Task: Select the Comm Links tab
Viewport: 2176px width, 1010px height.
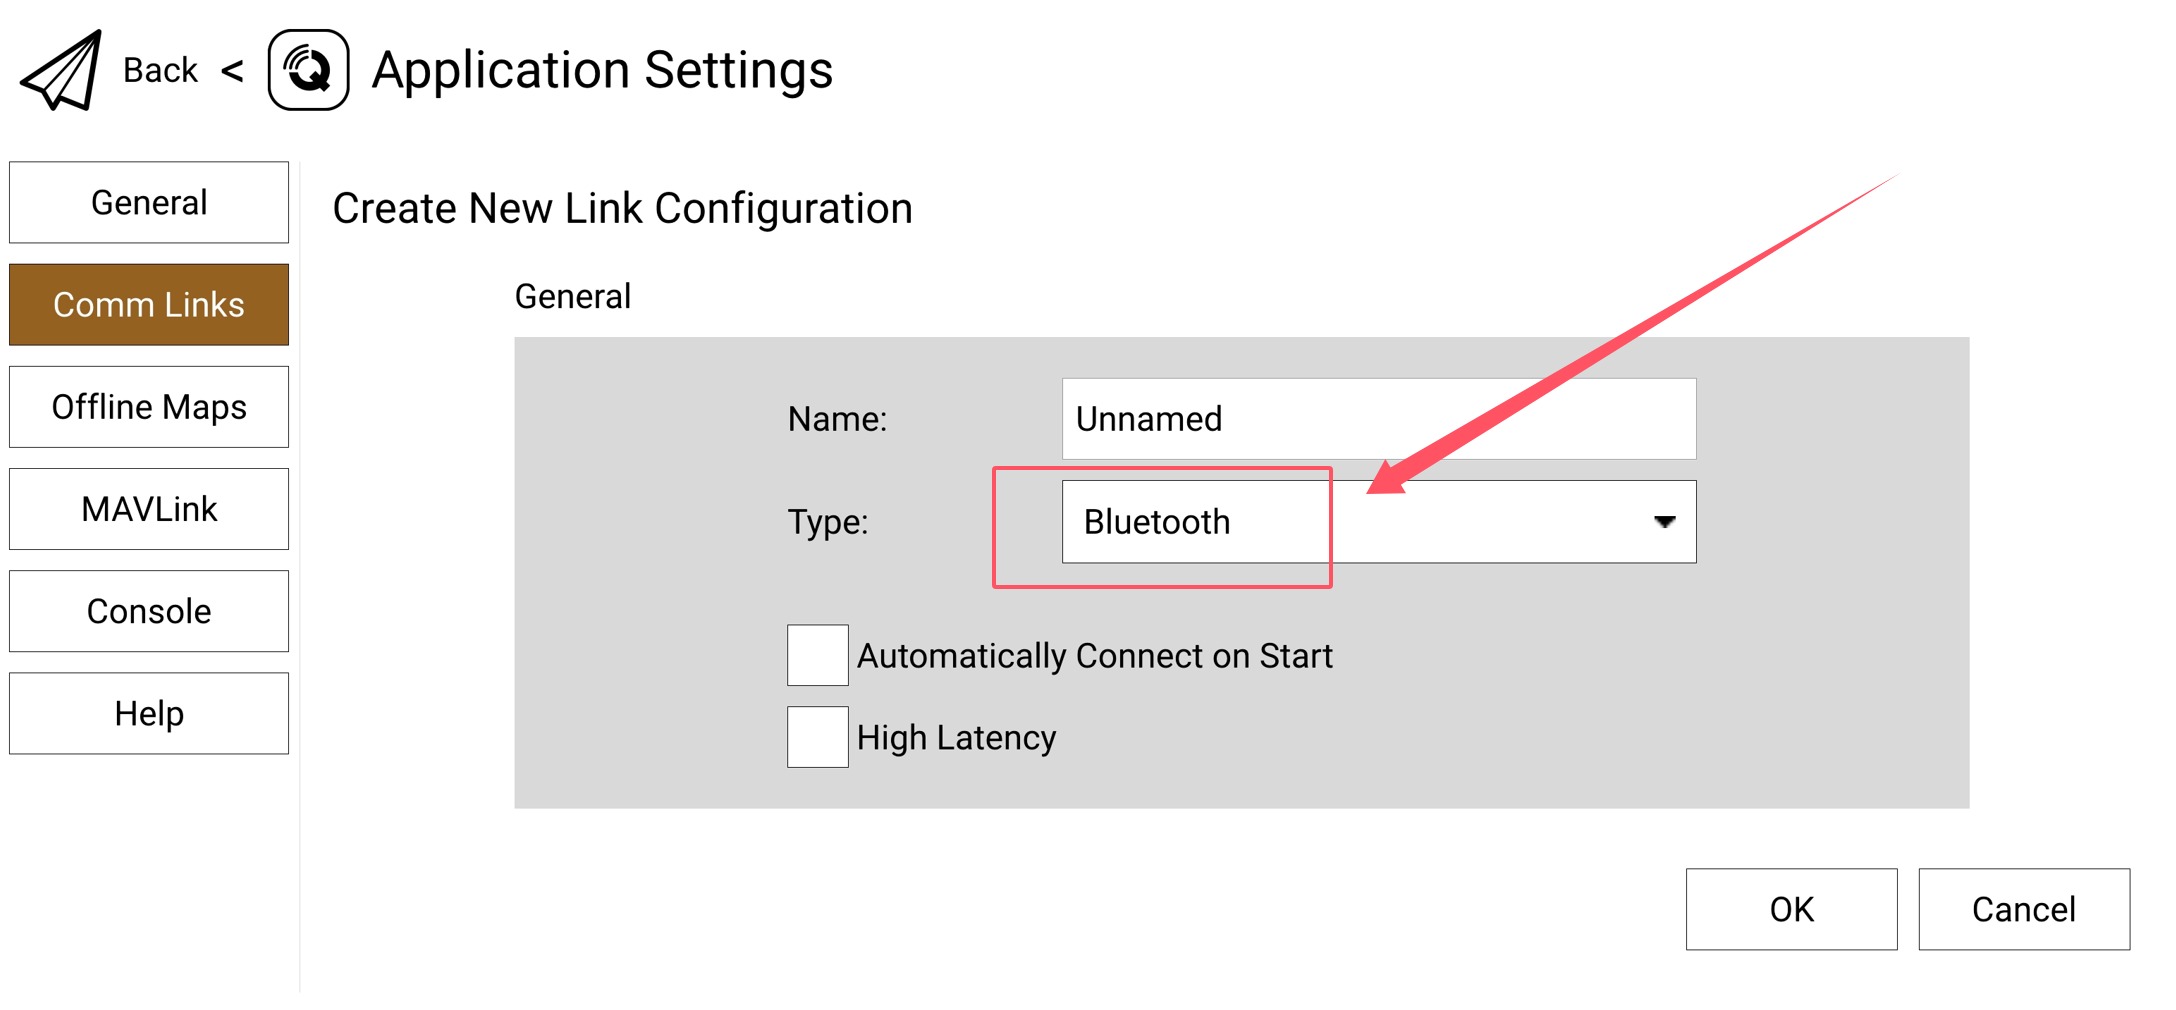Action: (149, 305)
